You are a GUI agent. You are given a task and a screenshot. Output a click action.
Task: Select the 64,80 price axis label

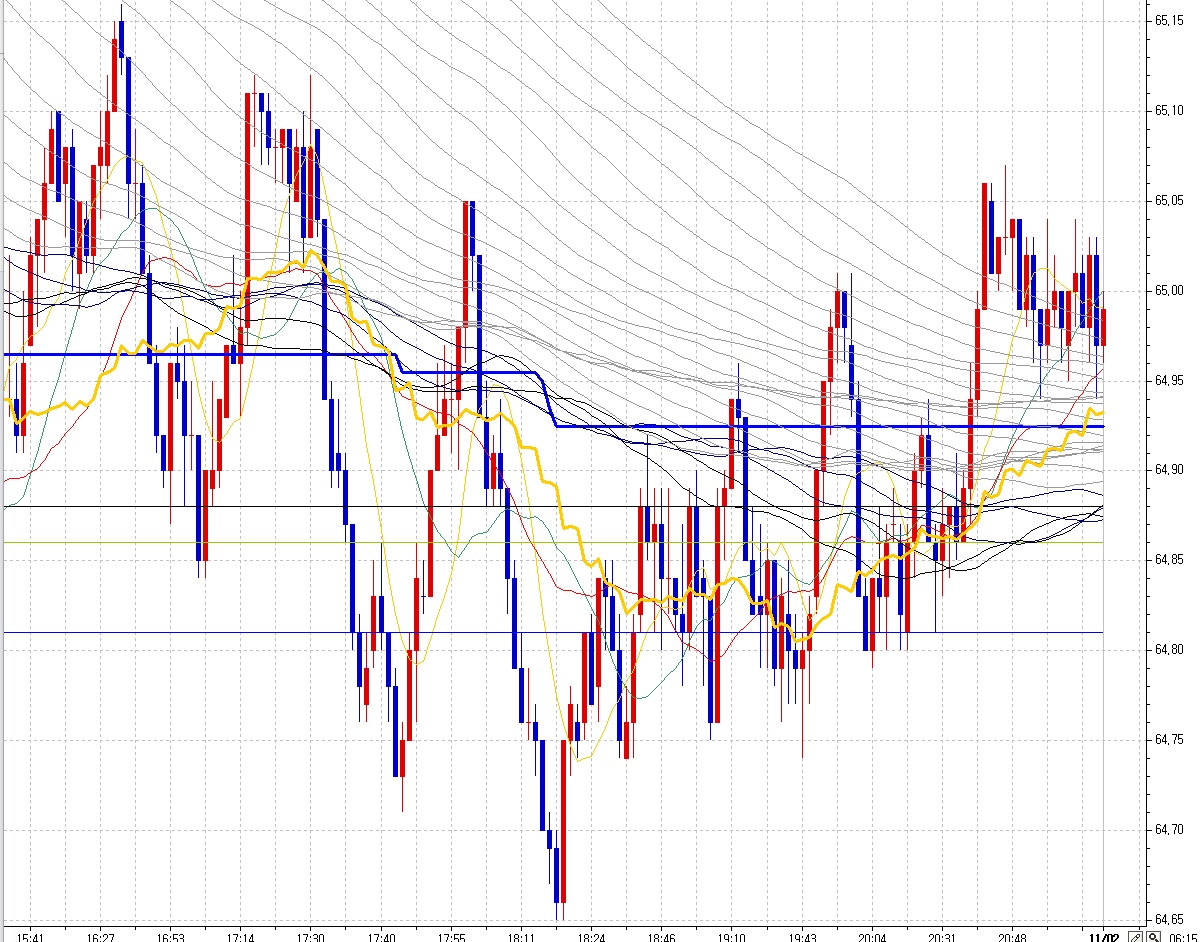click(1168, 650)
